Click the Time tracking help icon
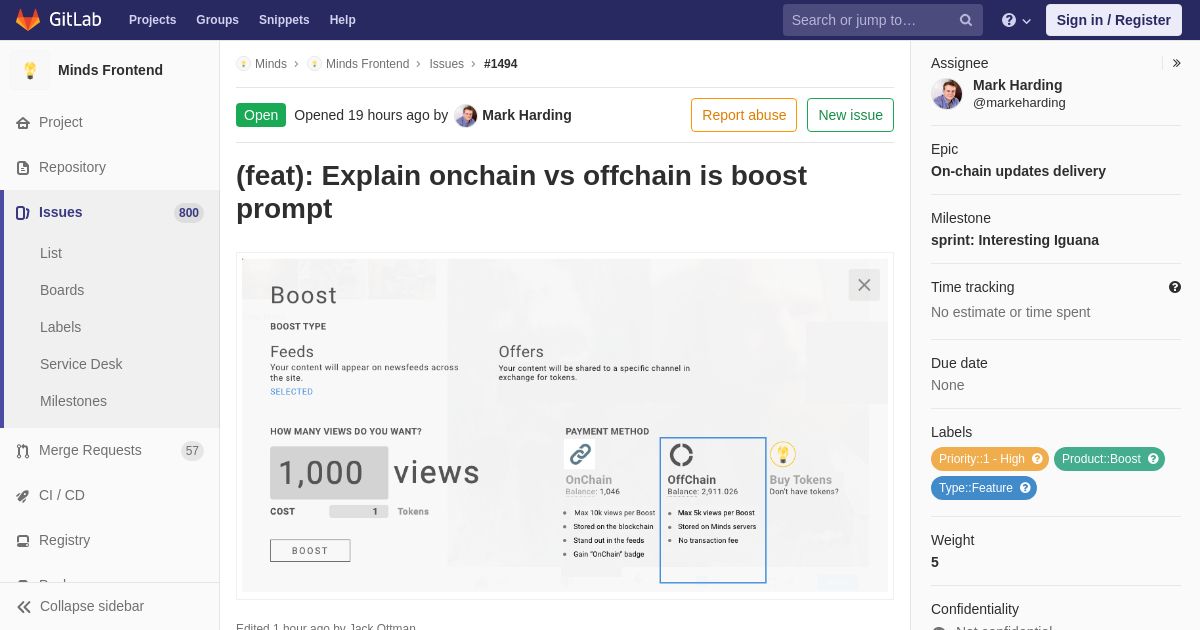 (1175, 287)
